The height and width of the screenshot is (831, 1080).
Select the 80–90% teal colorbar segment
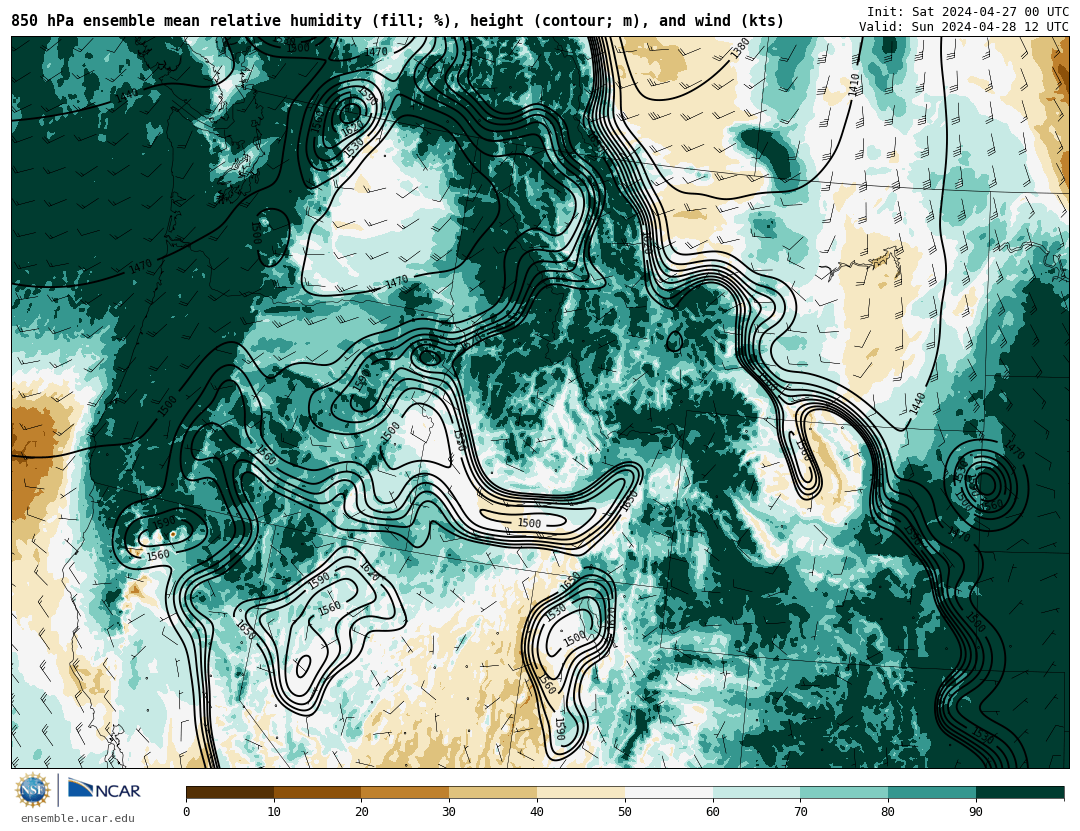point(932,792)
